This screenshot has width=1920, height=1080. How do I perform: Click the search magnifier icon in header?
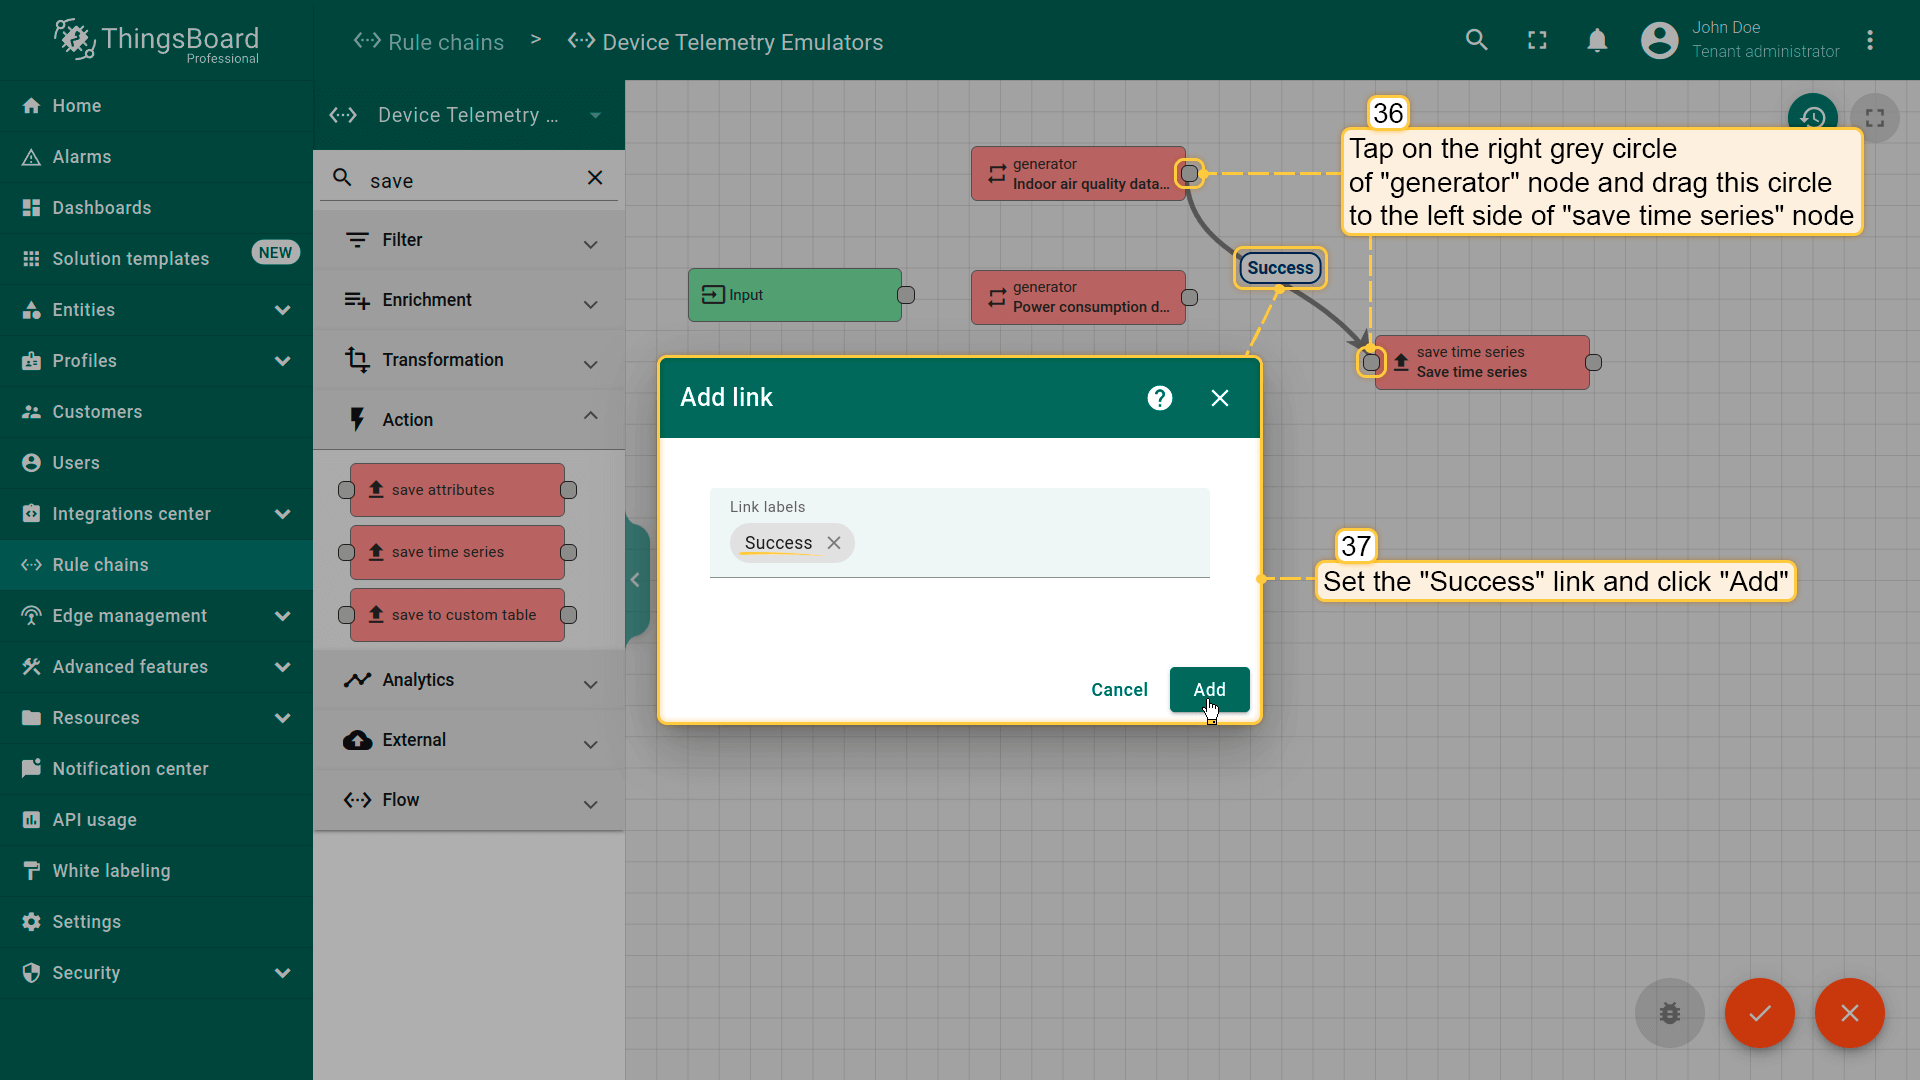[x=1477, y=40]
